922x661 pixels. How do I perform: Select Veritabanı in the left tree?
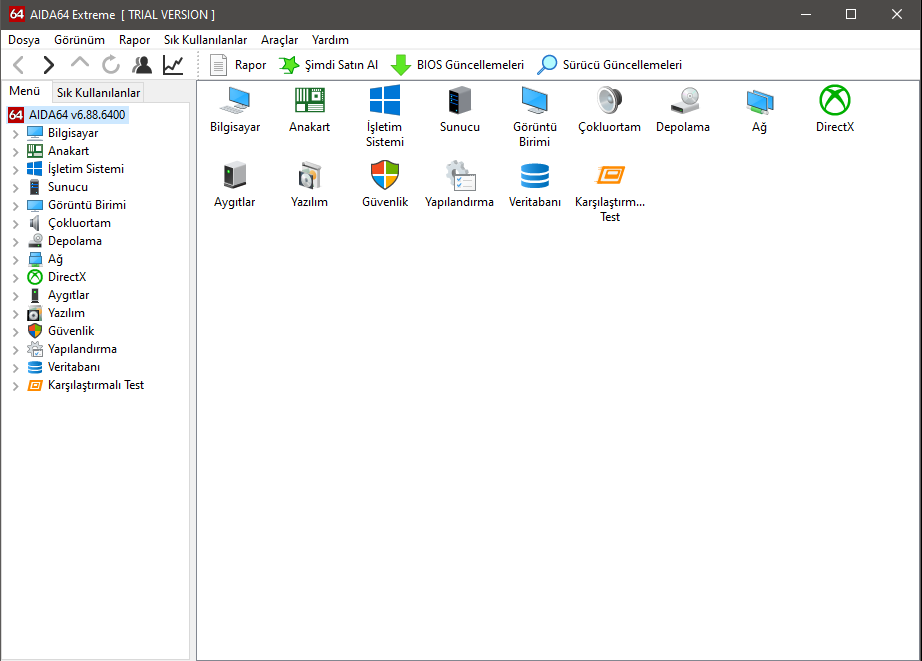pyautogui.click(x=74, y=367)
